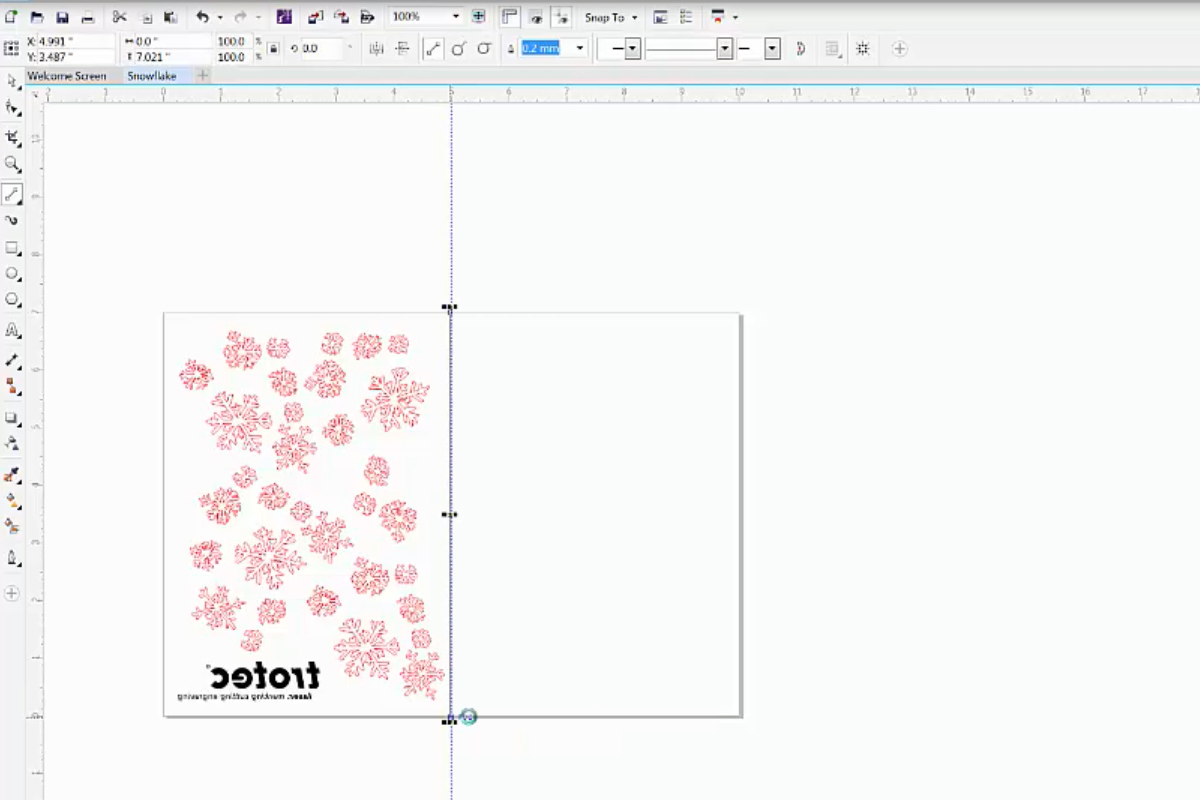The height and width of the screenshot is (800, 1200).
Task: Click the Undo arrow button
Action: pos(203,17)
